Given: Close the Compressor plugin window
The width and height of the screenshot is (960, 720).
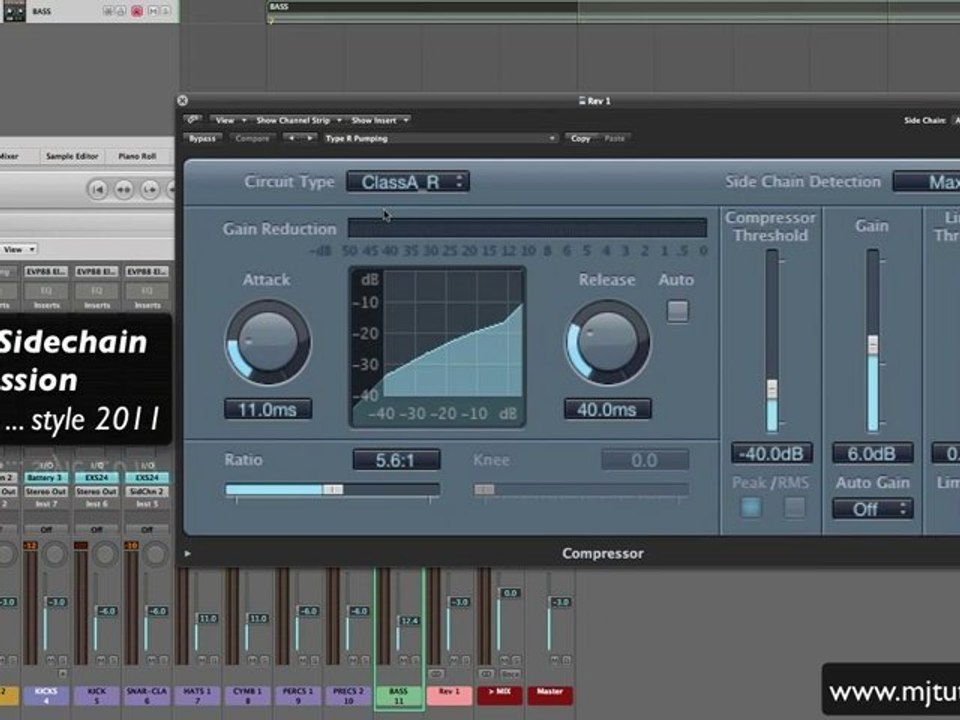Looking at the screenshot, I should pyautogui.click(x=182, y=100).
